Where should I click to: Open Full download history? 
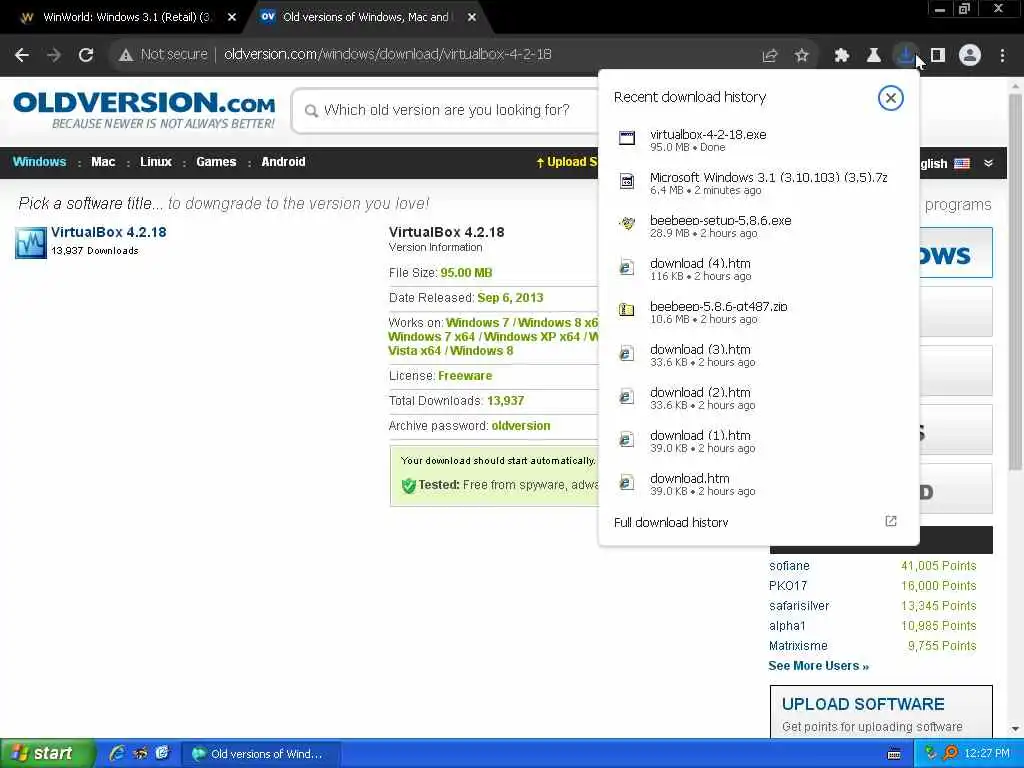(x=759, y=522)
